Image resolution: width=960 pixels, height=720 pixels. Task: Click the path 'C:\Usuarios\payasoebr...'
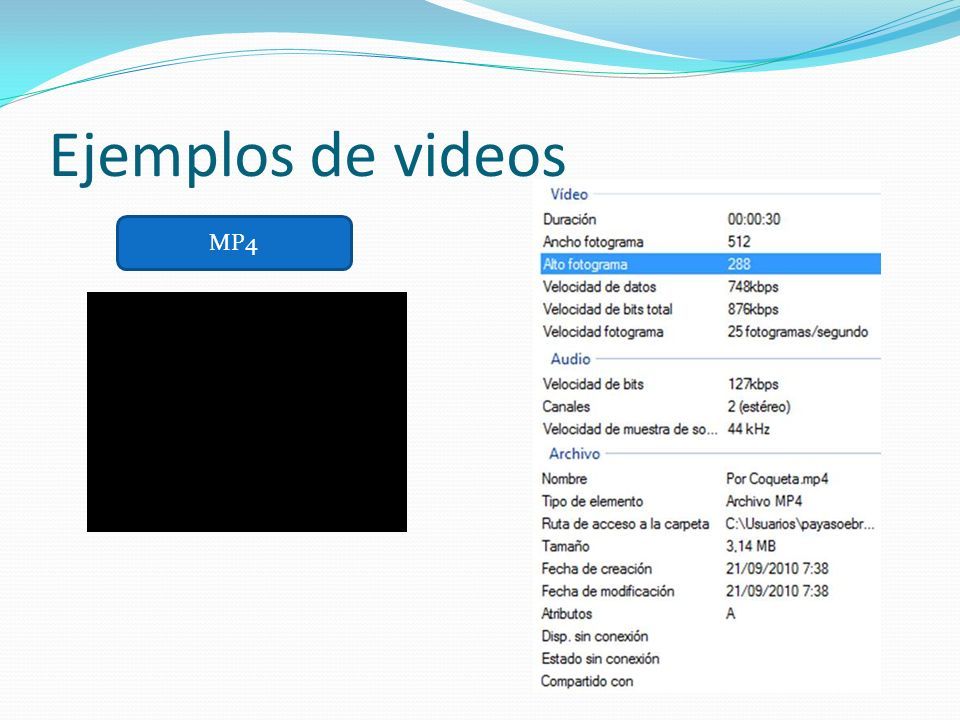800,524
